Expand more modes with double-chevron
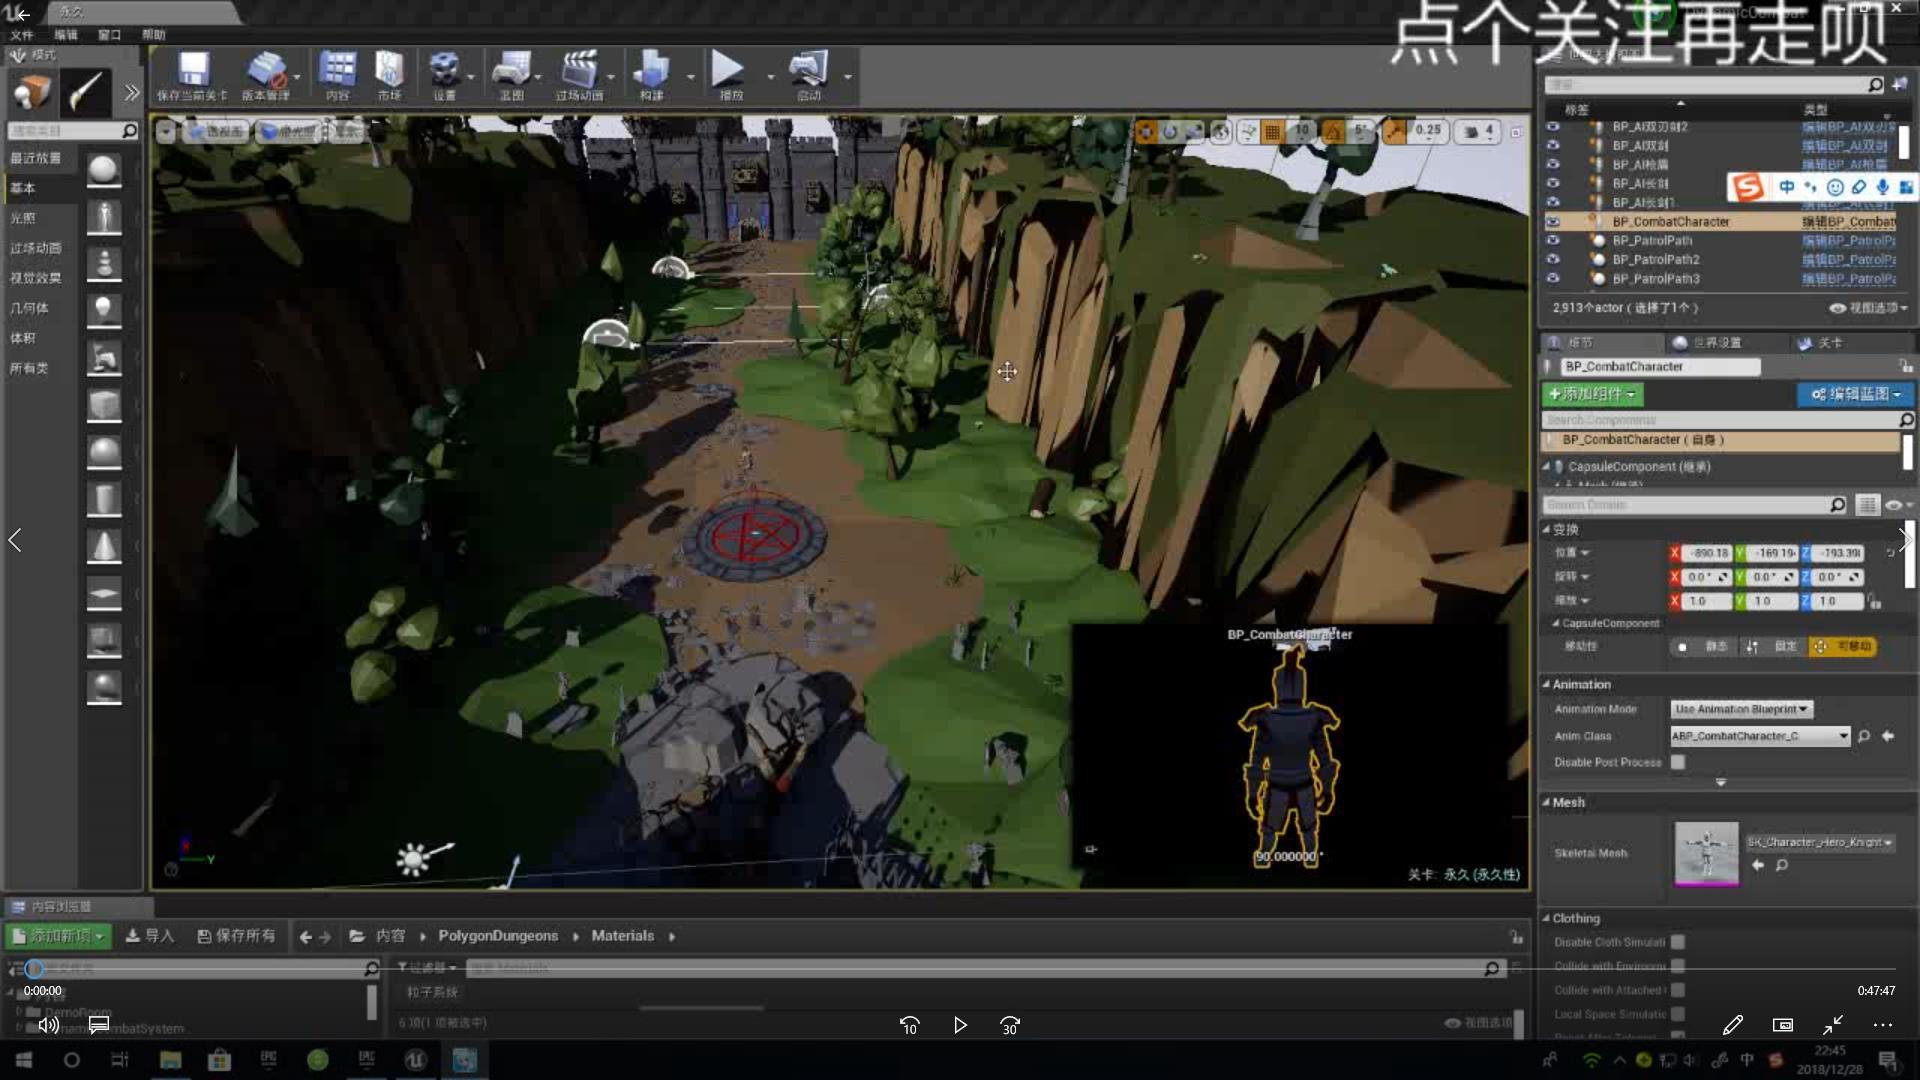Screen dimensions: 1920x1080 131,93
